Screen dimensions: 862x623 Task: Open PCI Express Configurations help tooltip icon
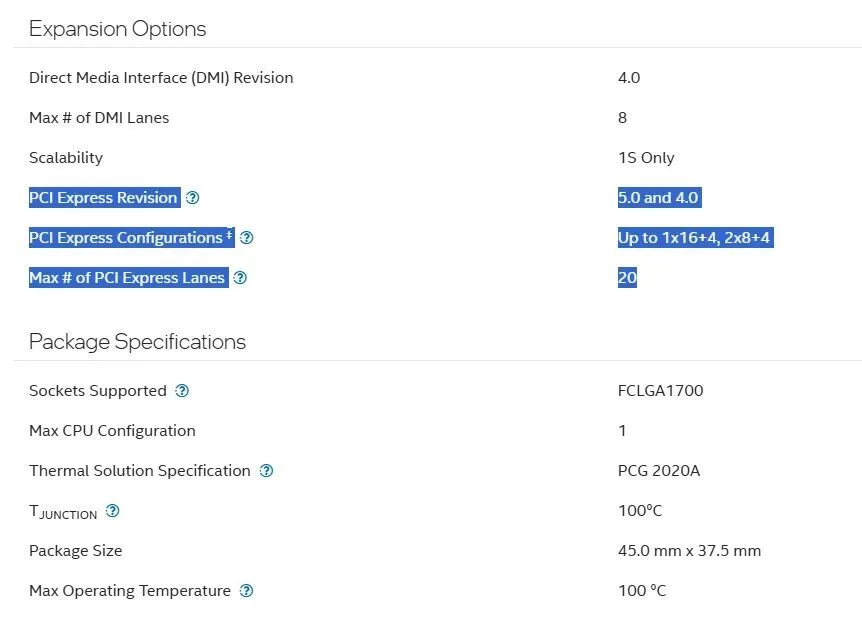247,238
